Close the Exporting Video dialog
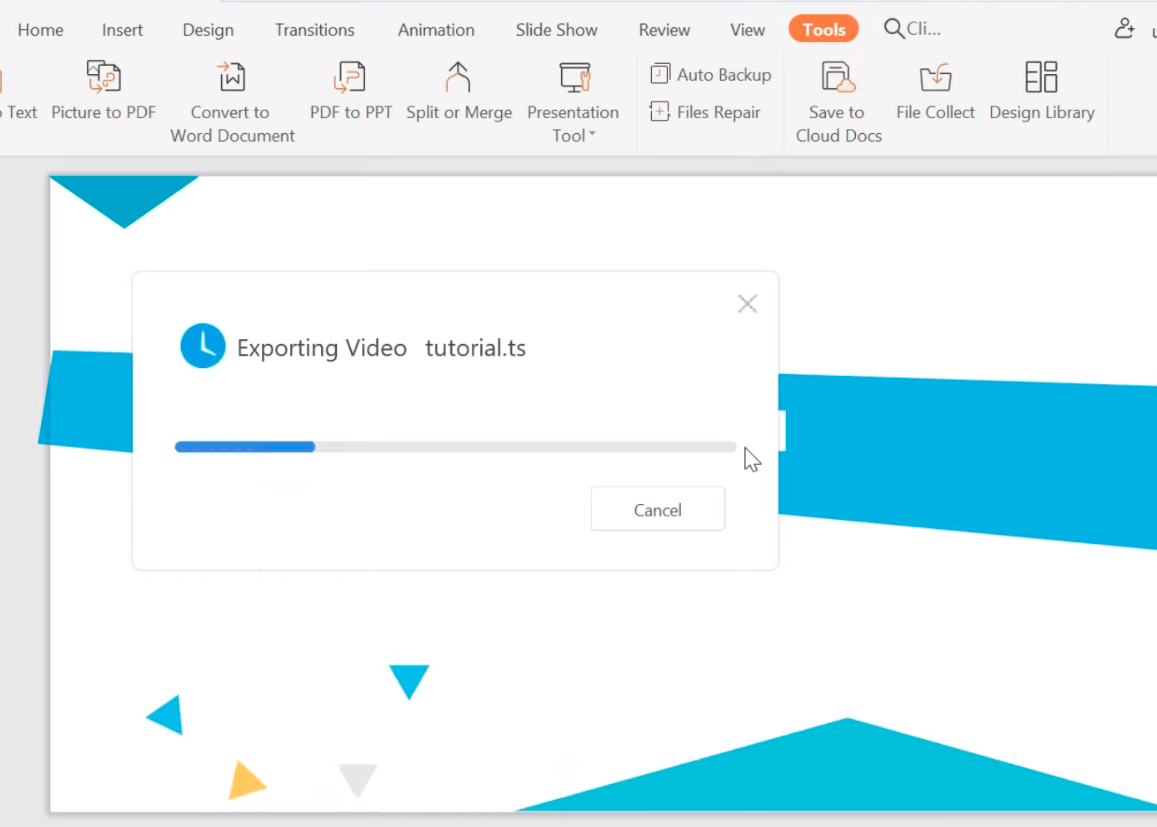1157x827 pixels. click(x=747, y=303)
